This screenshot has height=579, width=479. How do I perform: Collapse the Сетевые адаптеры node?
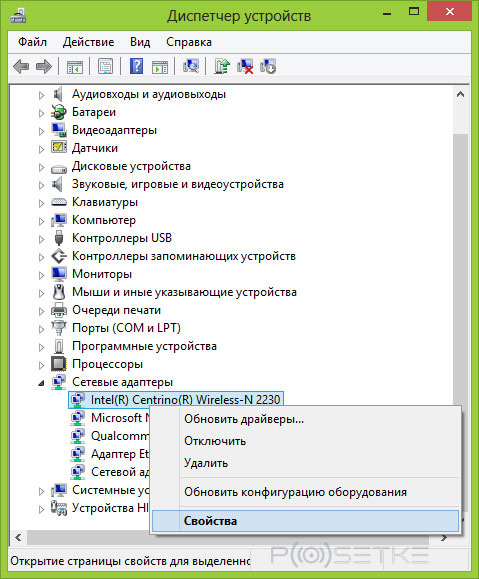coord(41,383)
